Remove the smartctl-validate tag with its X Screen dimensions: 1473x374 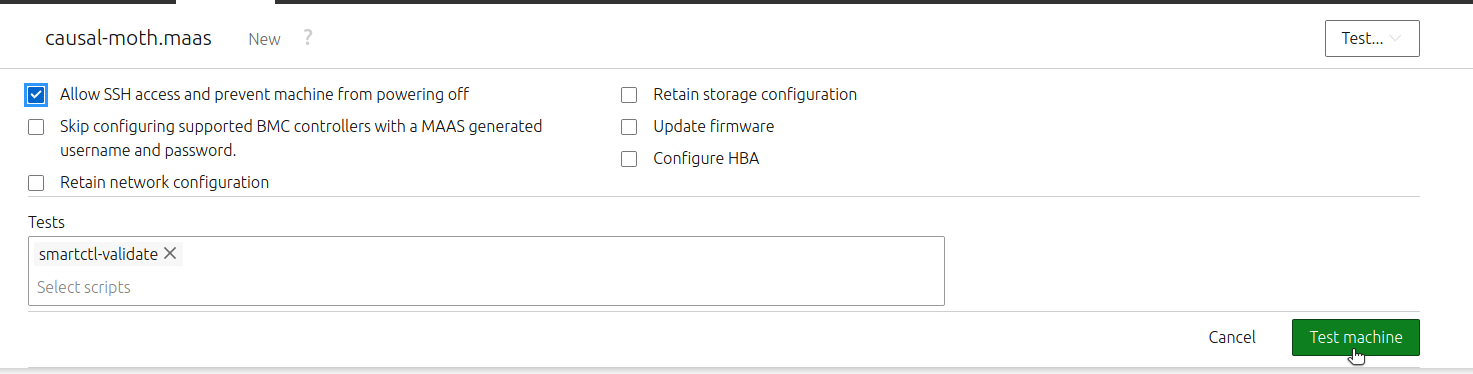170,254
